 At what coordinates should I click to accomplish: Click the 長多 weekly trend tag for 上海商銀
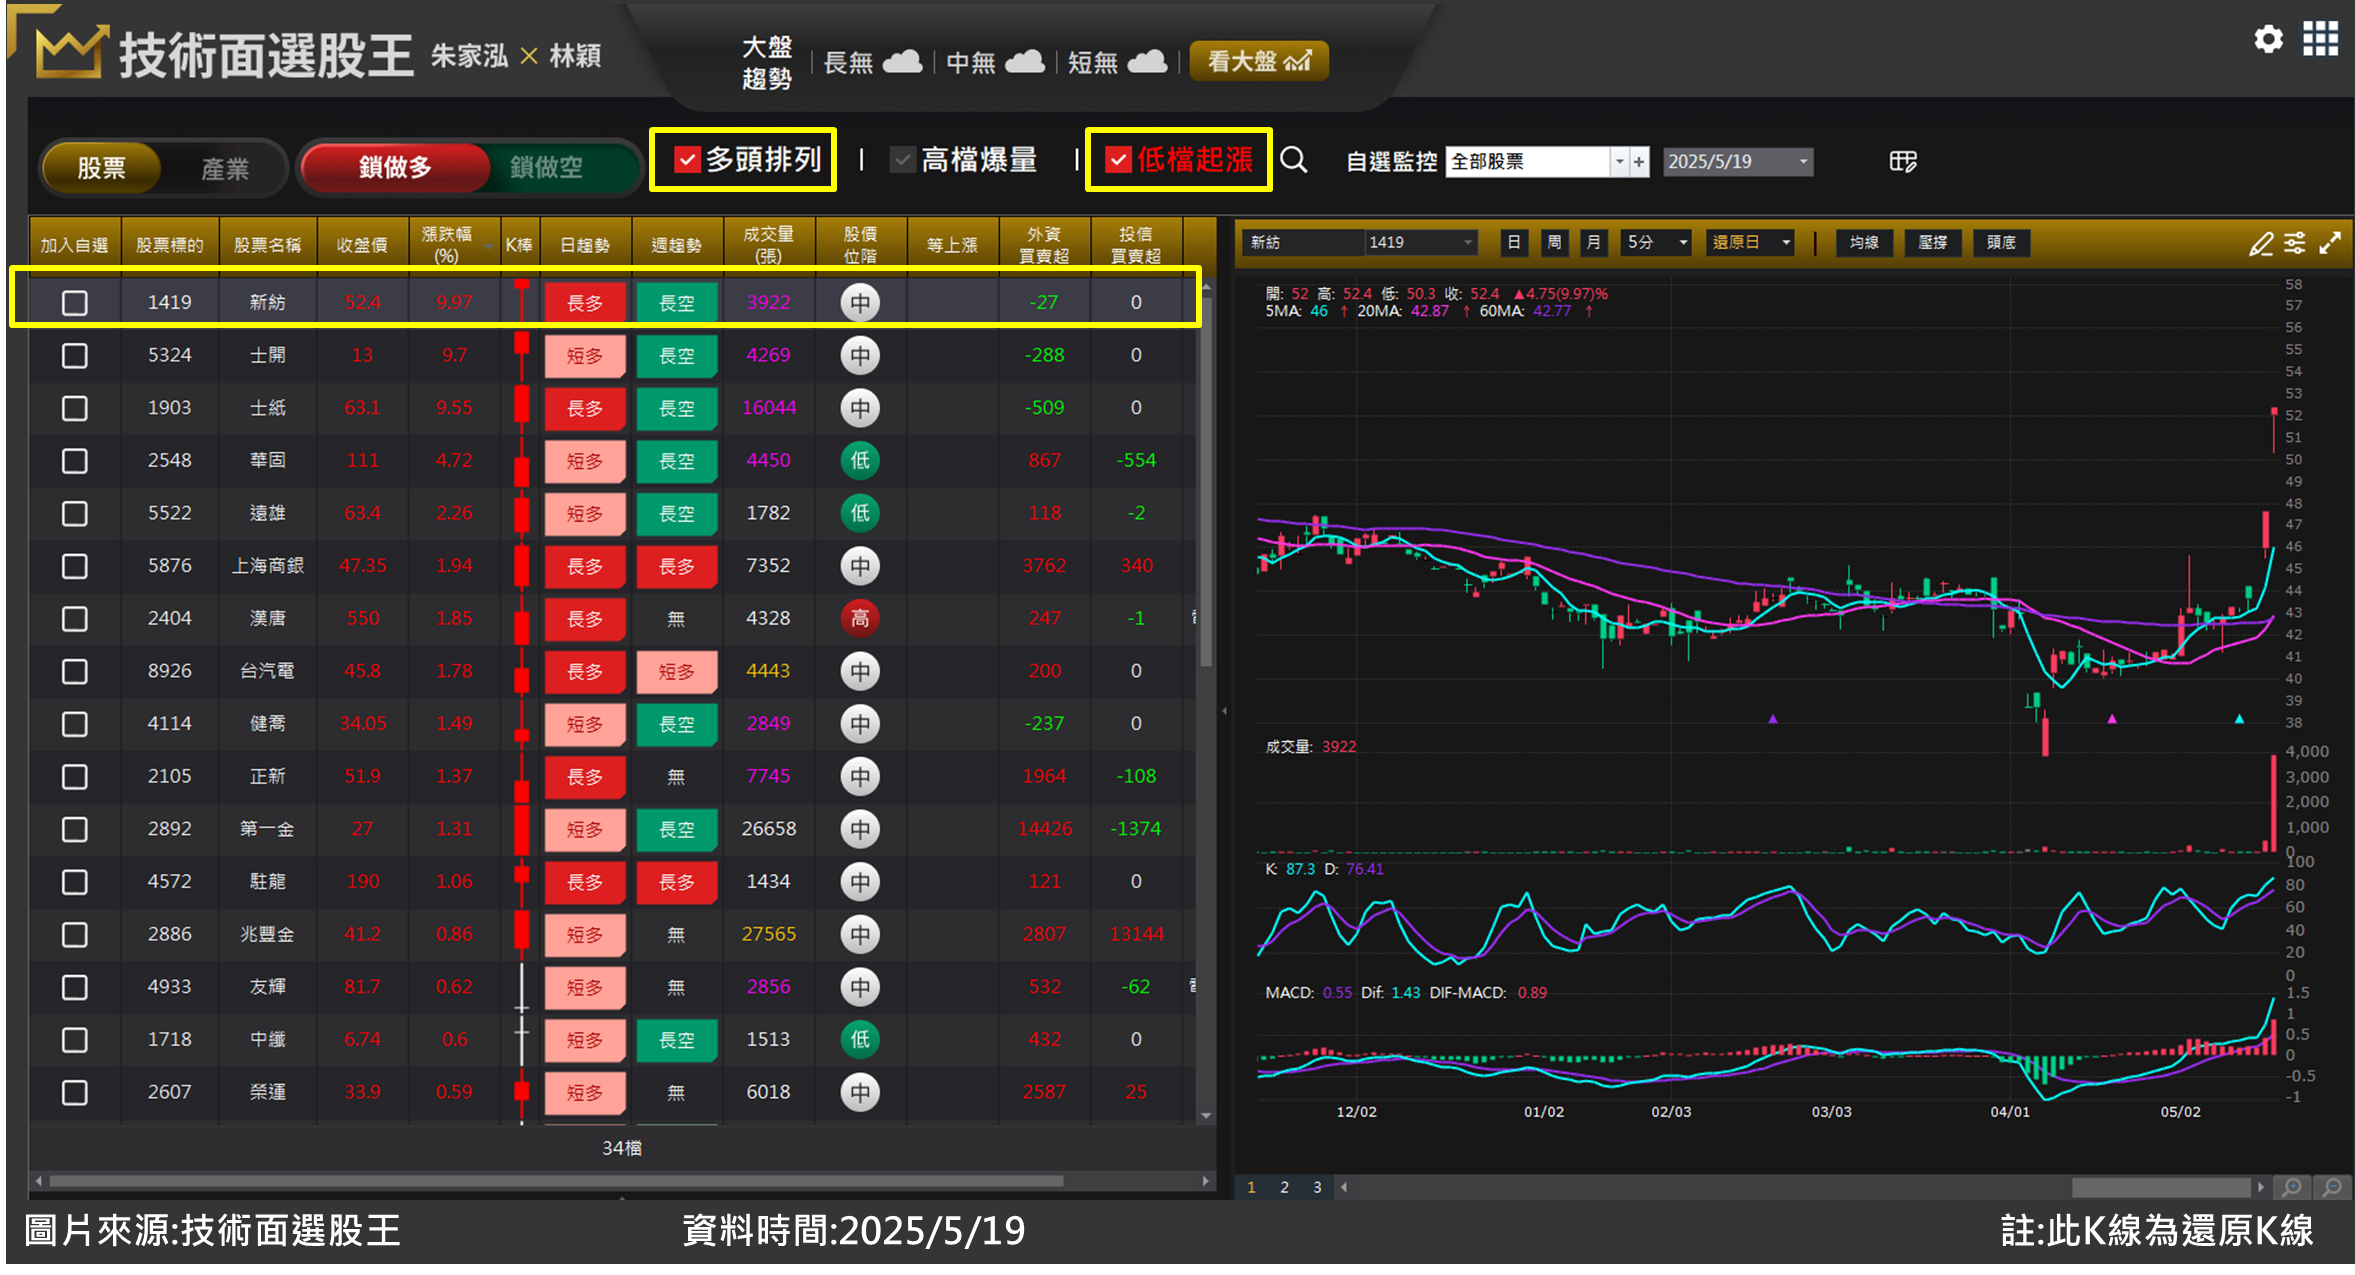pyautogui.click(x=677, y=567)
